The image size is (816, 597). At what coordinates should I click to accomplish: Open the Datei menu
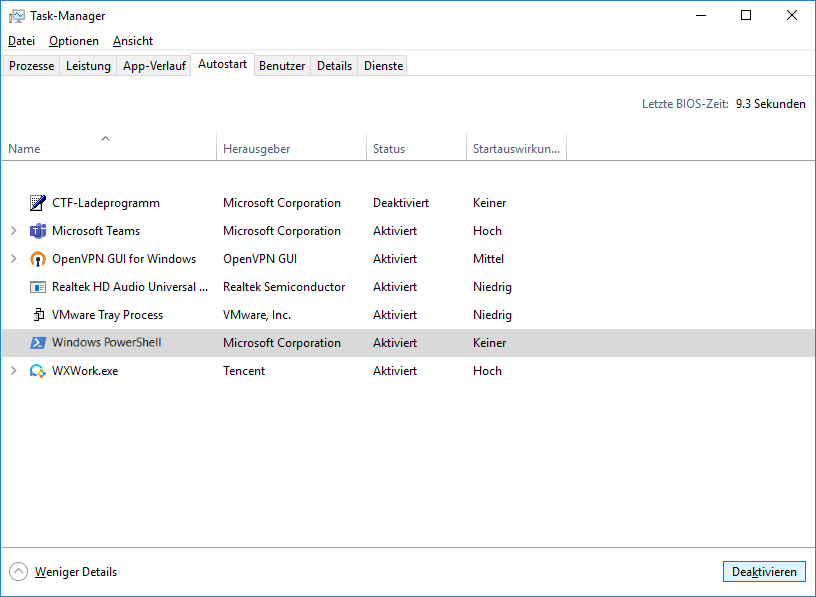(21, 41)
